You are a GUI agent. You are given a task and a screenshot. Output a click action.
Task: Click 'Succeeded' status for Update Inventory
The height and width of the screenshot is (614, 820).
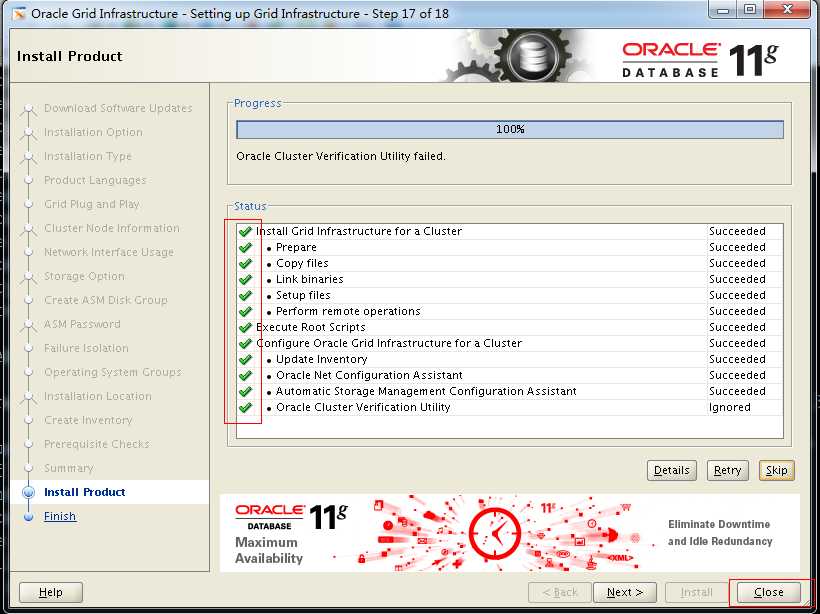click(737, 359)
